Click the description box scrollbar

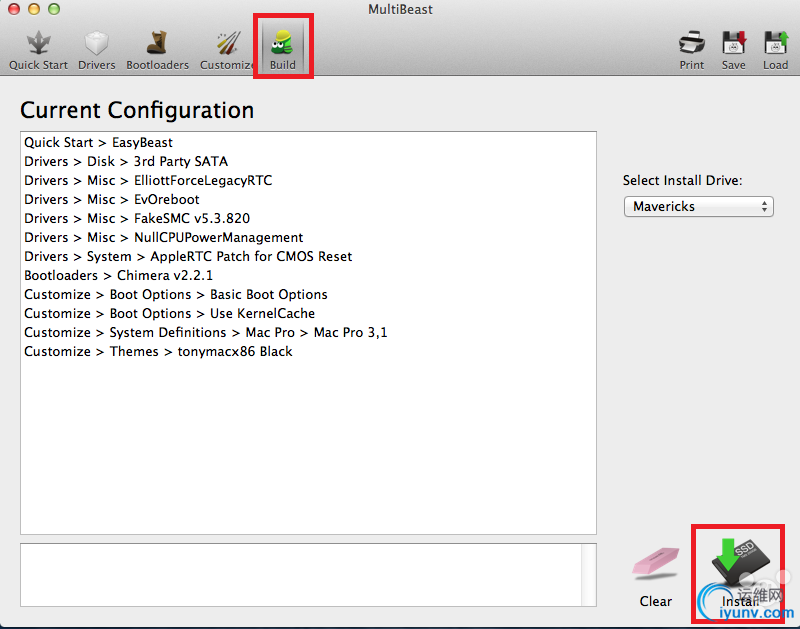point(589,575)
